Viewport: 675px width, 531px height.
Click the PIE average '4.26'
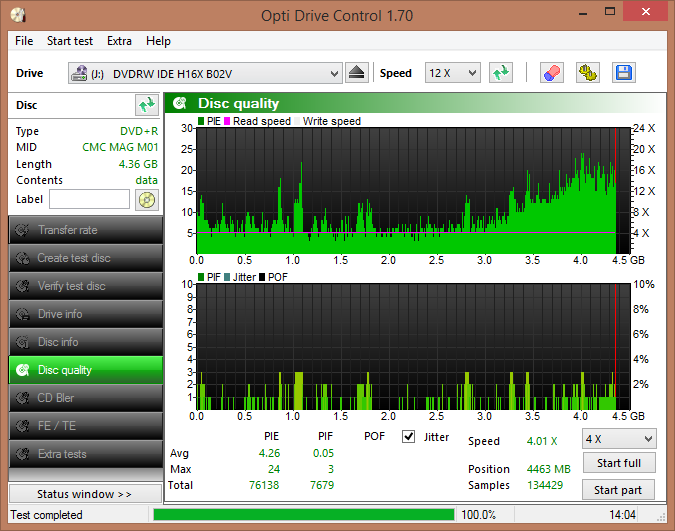tap(269, 453)
